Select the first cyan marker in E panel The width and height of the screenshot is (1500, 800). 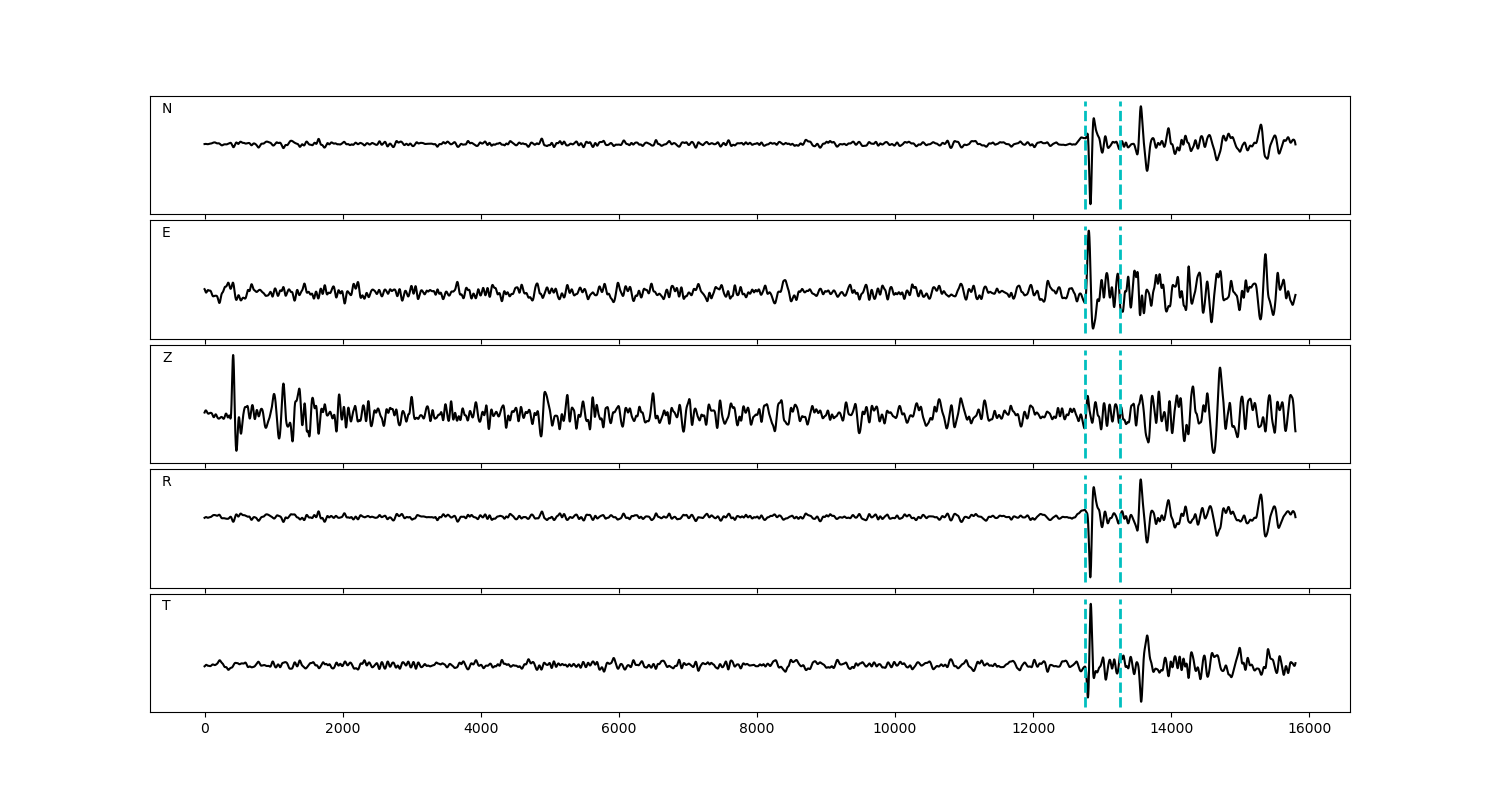1085,310
